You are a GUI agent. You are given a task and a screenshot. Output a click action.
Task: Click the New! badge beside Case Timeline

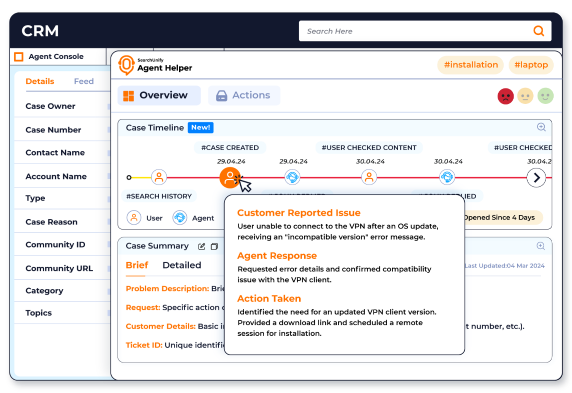click(x=201, y=127)
